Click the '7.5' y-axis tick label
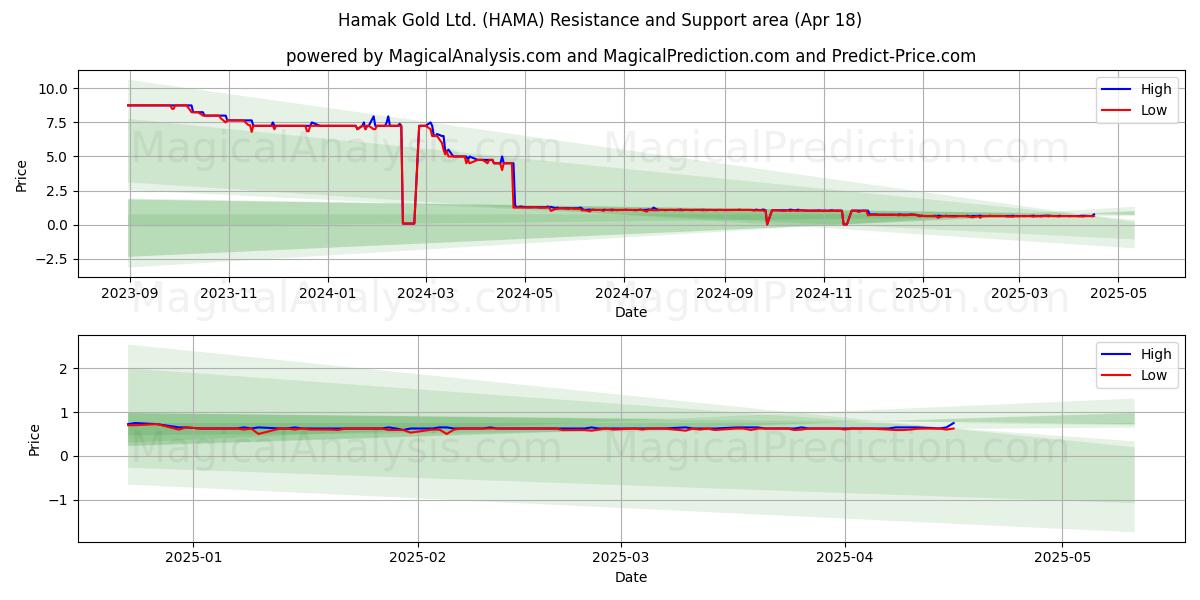 (58, 123)
